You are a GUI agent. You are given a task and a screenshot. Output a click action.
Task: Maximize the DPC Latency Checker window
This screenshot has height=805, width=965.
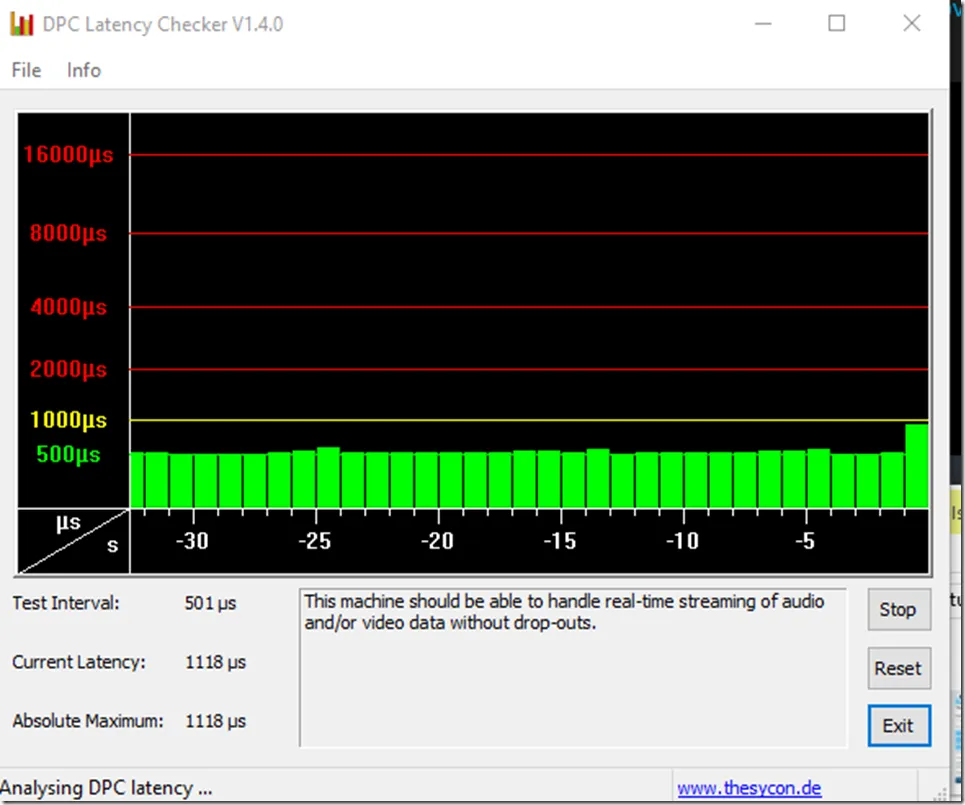tap(836, 24)
